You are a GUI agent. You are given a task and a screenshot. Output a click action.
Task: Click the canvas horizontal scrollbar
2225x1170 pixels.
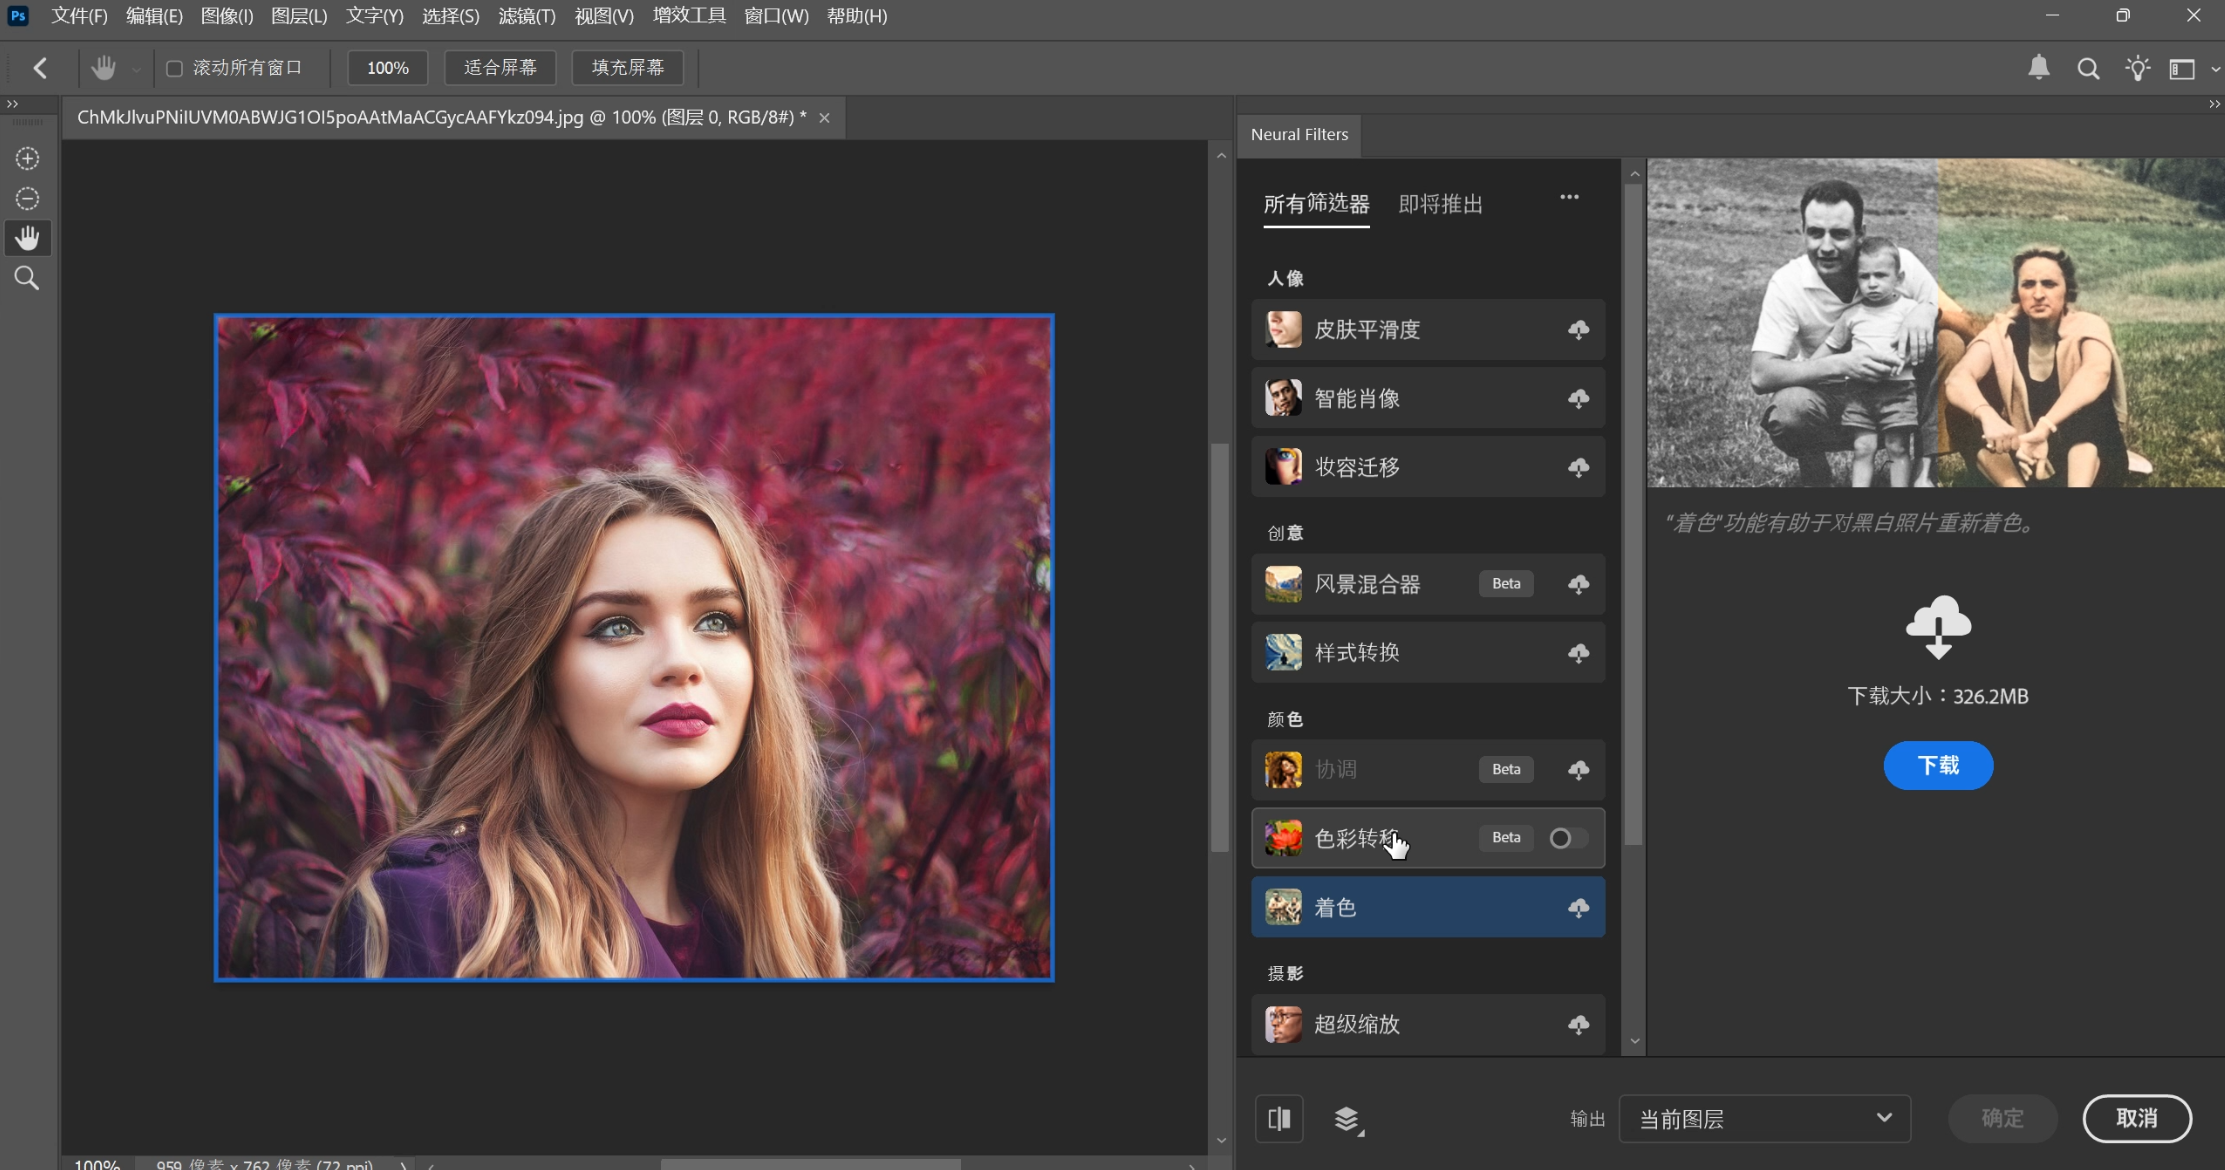coord(810,1164)
